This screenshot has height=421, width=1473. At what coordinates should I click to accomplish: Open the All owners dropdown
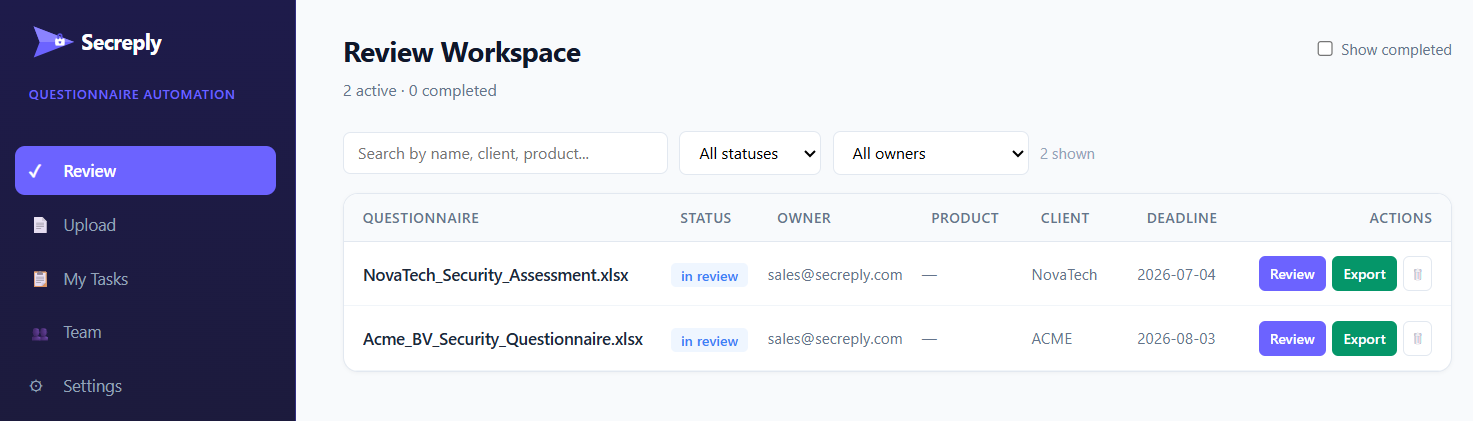931,153
